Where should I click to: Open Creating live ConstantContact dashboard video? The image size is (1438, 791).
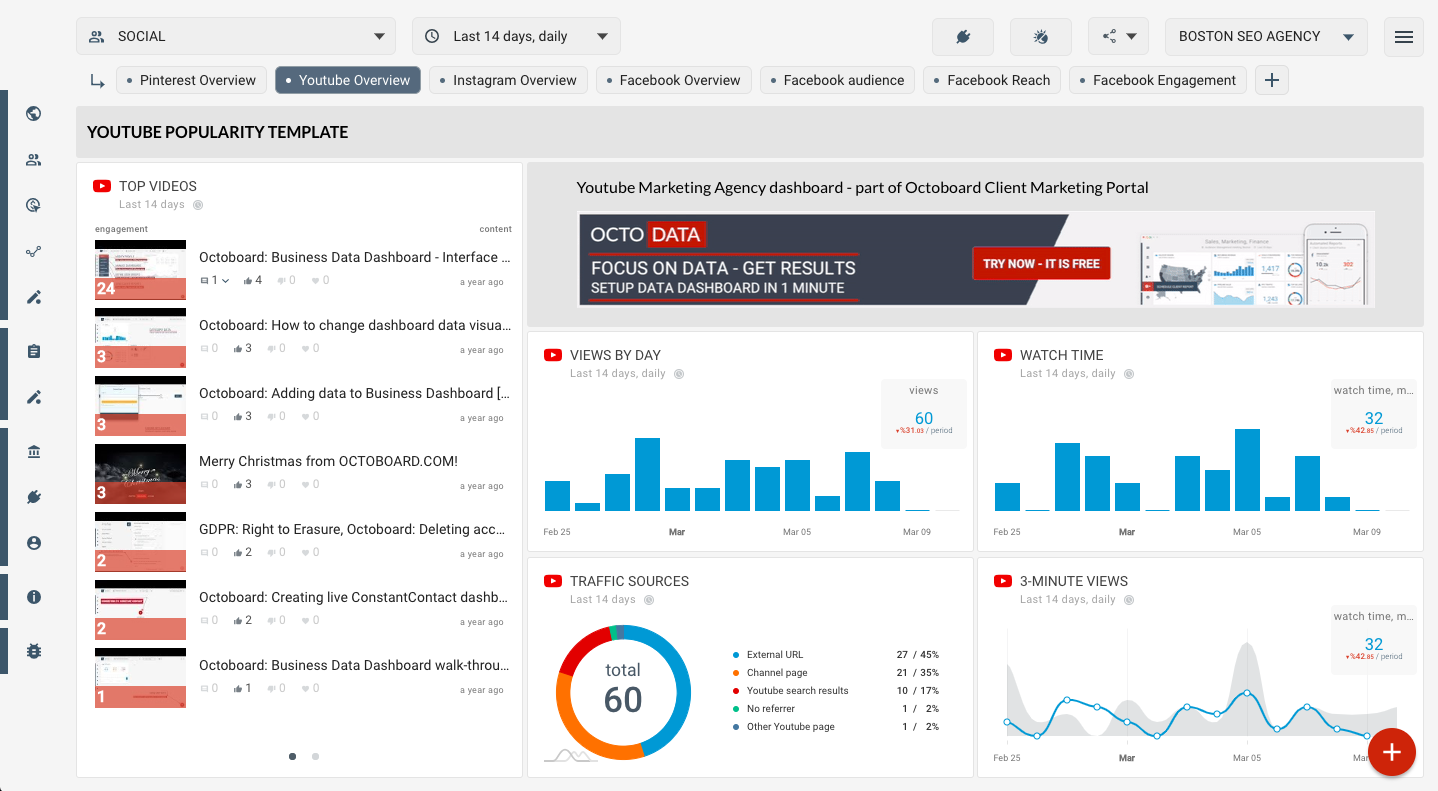[x=355, y=597]
